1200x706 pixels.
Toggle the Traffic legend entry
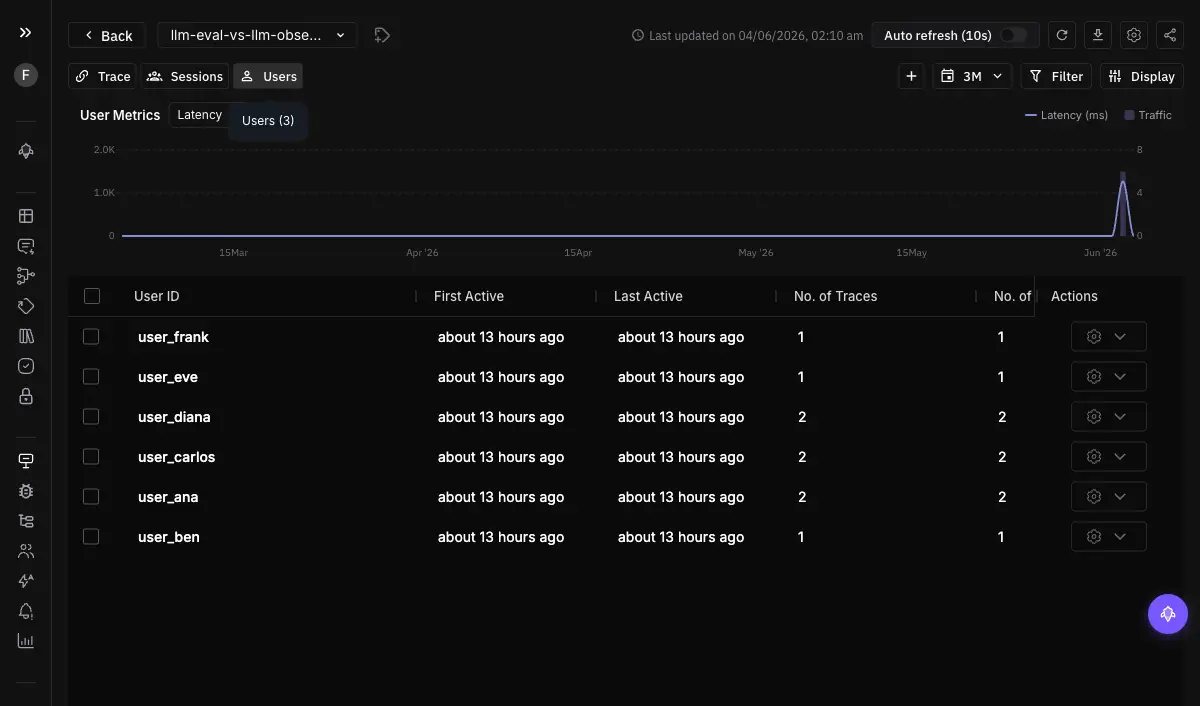[x=1148, y=115]
